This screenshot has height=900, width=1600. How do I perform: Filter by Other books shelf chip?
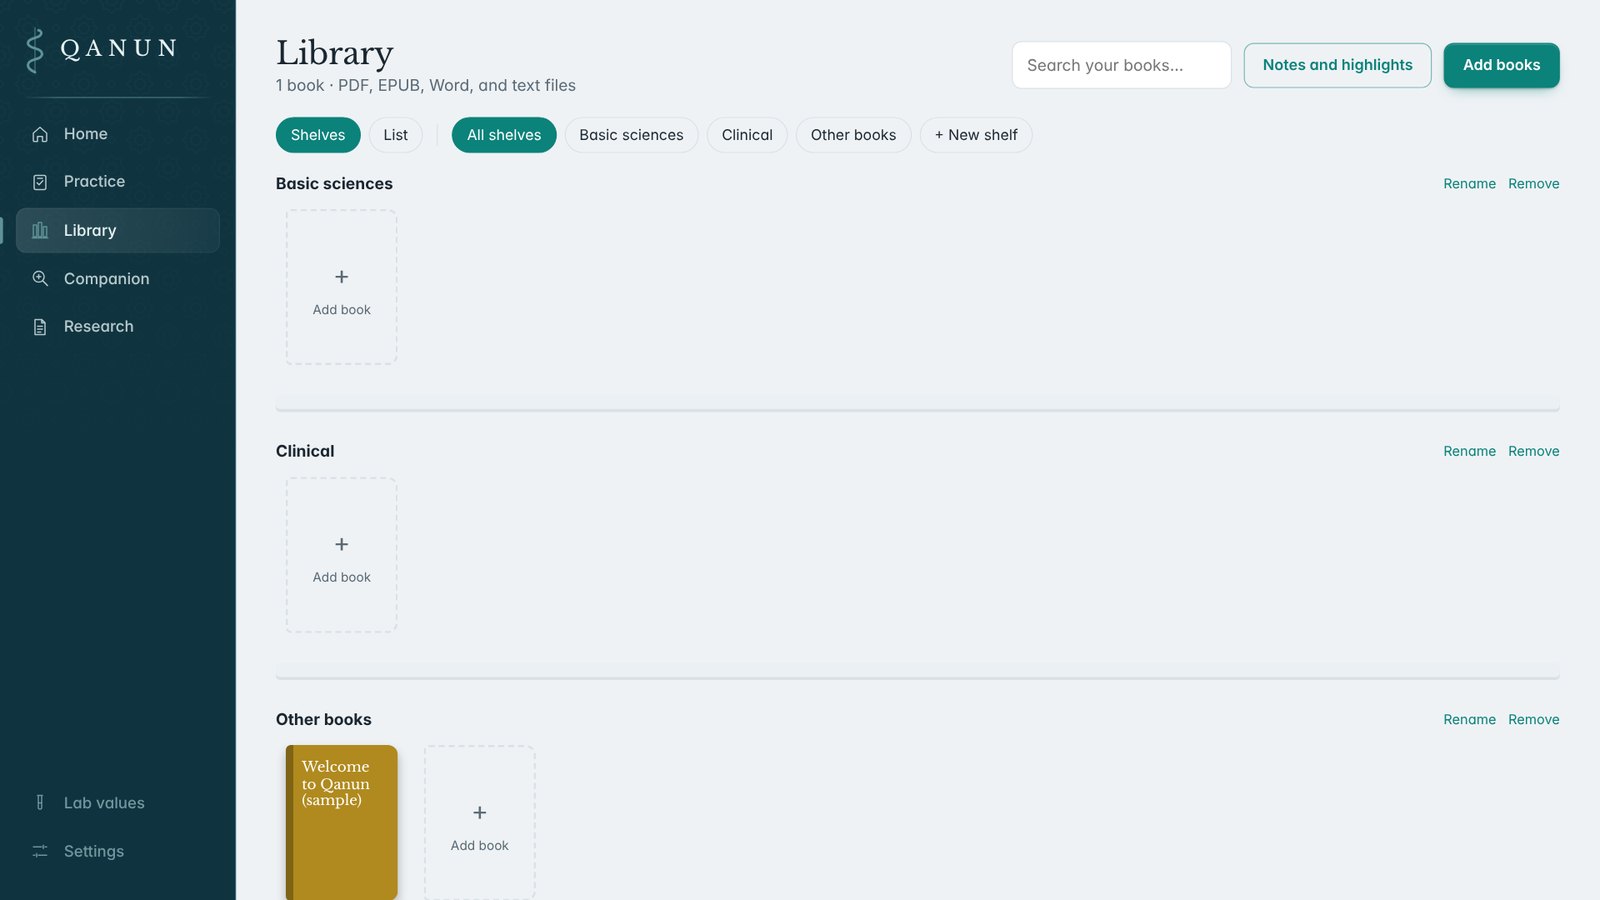[x=853, y=135]
